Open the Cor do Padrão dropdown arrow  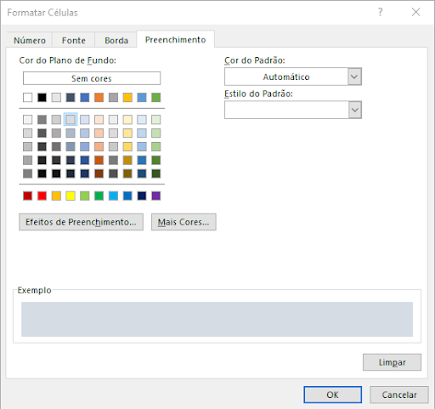355,77
